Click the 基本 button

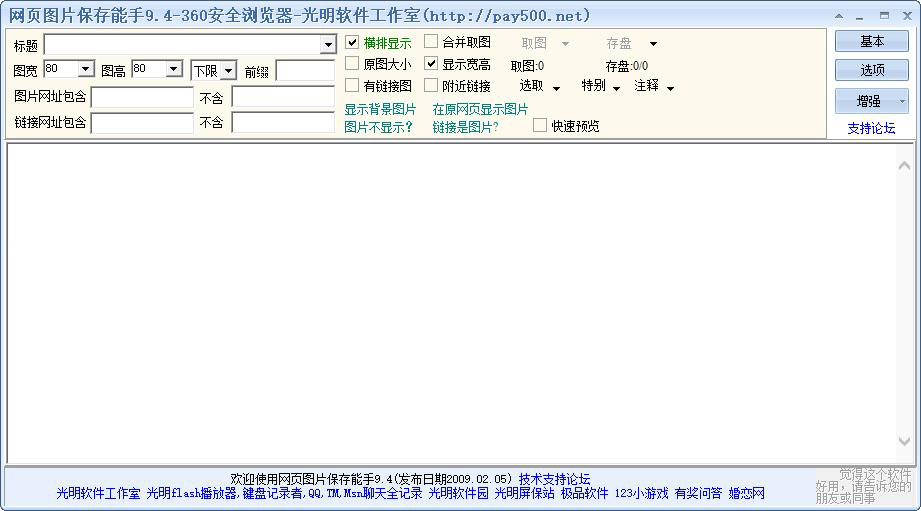point(872,41)
